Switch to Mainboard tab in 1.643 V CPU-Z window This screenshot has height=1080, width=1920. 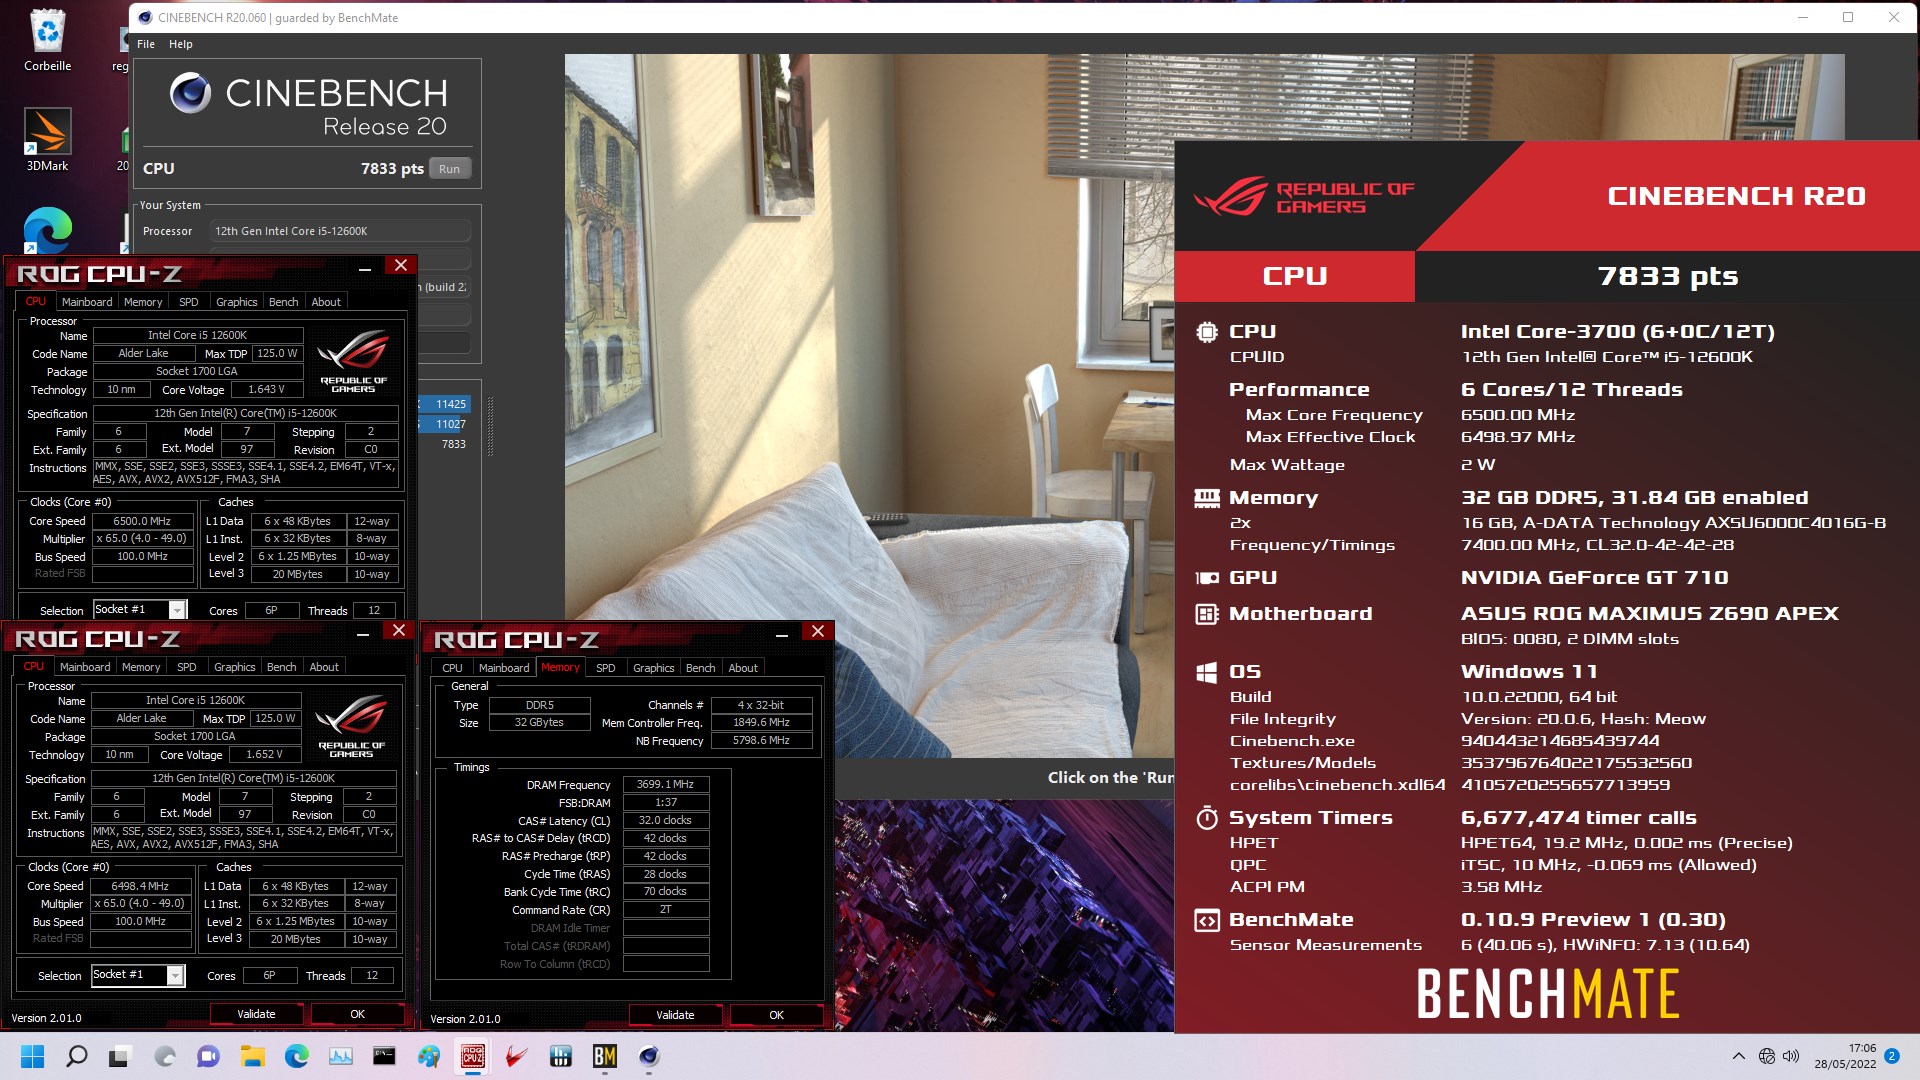click(x=87, y=301)
